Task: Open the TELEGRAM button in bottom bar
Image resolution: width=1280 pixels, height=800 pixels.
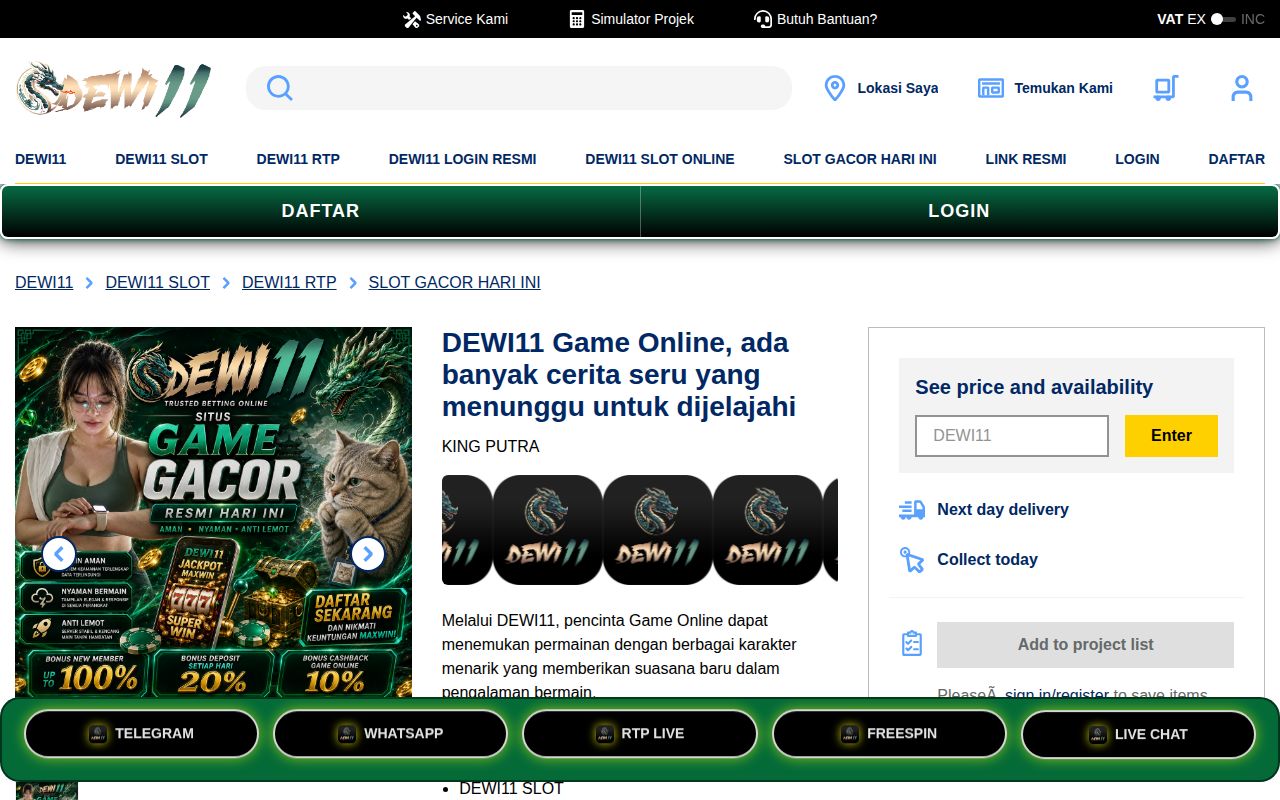Action: coord(141,734)
